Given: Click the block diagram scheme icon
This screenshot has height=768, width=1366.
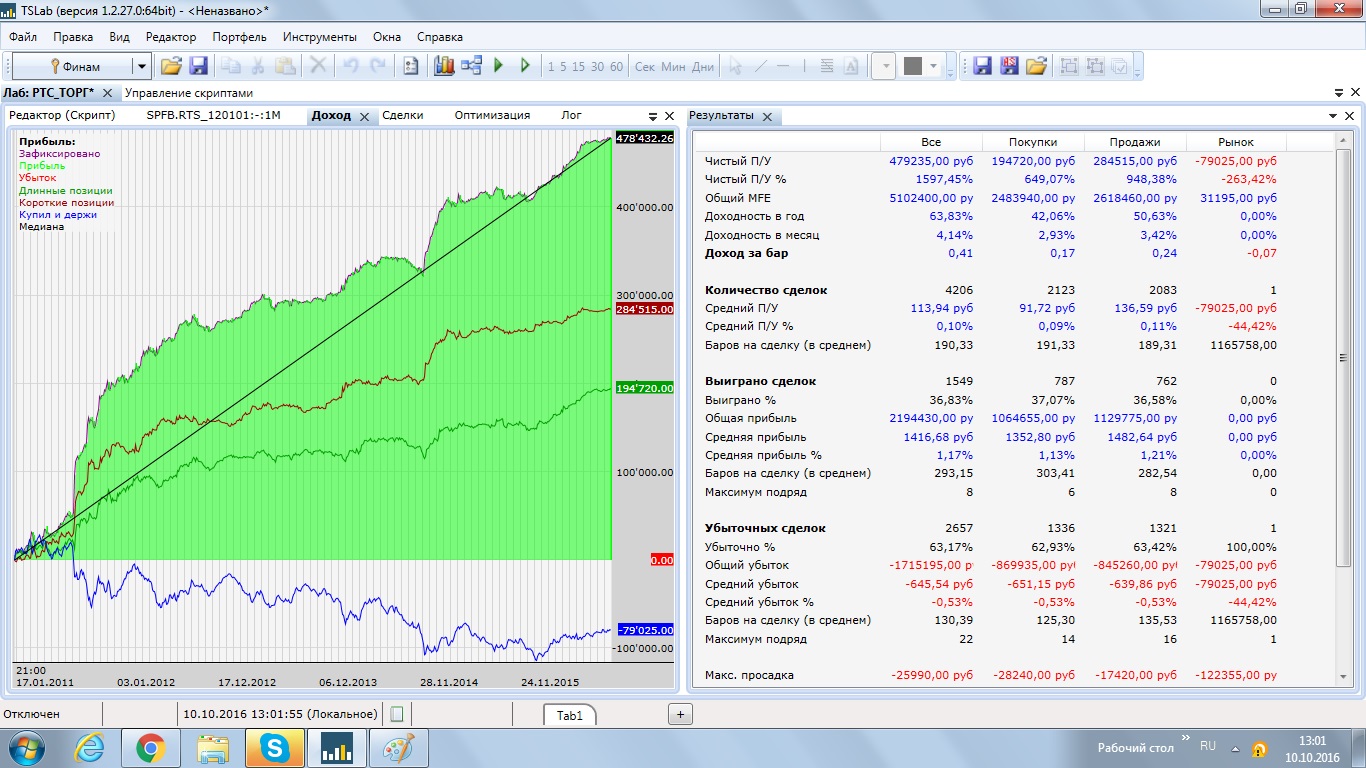Looking at the screenshot, I should tap(471, 66).
